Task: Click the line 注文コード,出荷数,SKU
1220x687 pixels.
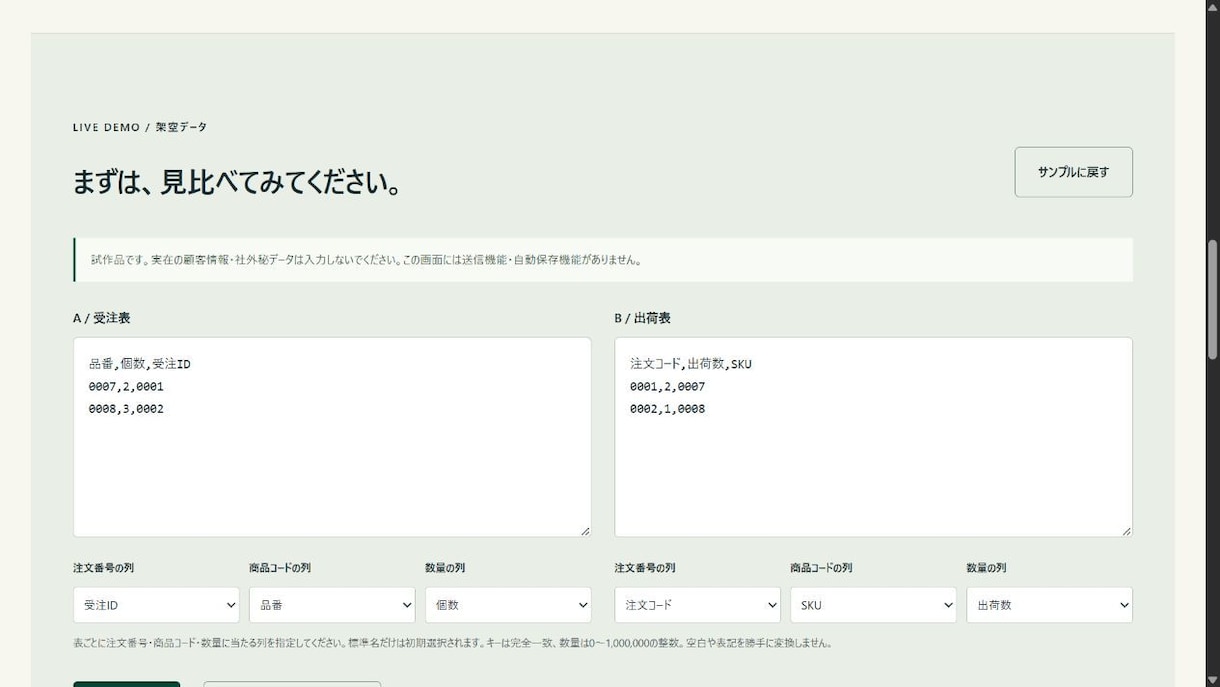Action: [690, 364]
